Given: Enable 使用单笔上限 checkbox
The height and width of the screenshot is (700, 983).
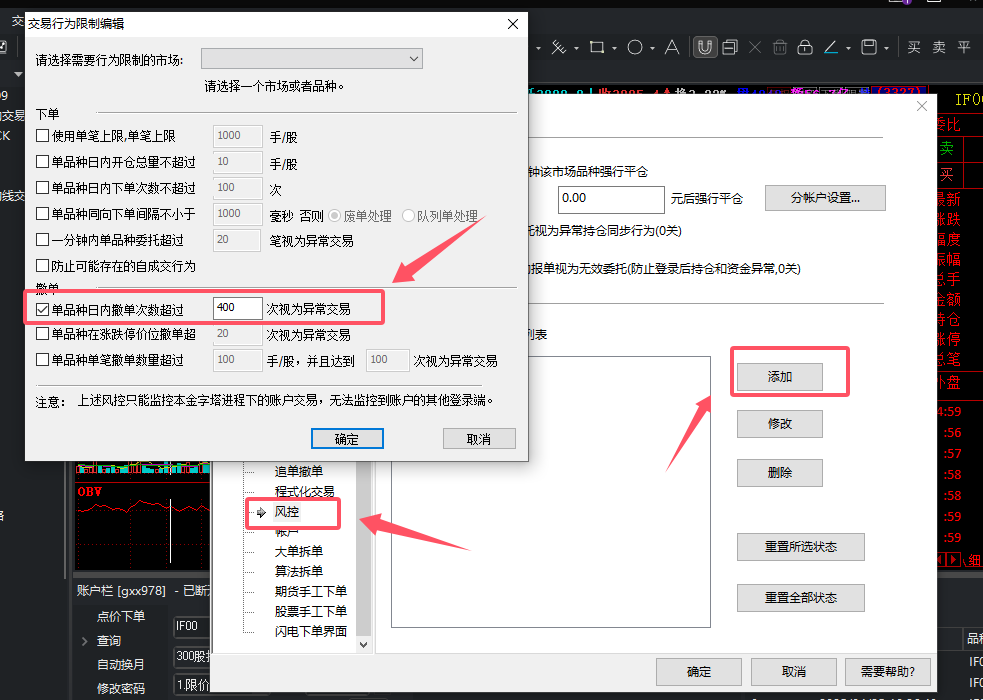Looking at the screenshot, I should [x=43, y=136].
